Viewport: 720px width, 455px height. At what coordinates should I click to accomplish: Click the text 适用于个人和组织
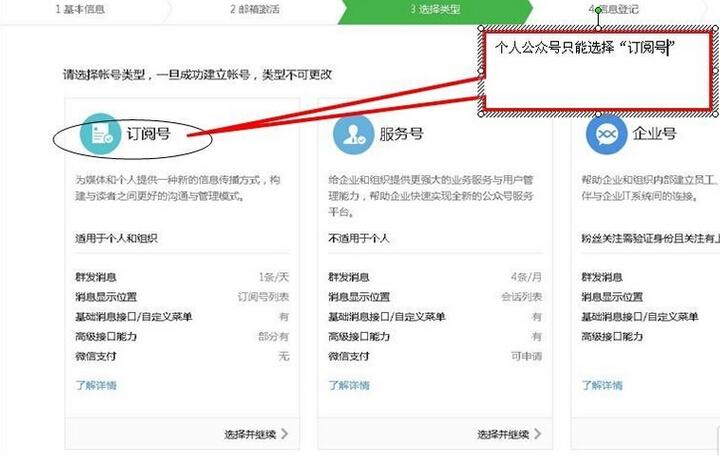[x=117, y=238]
